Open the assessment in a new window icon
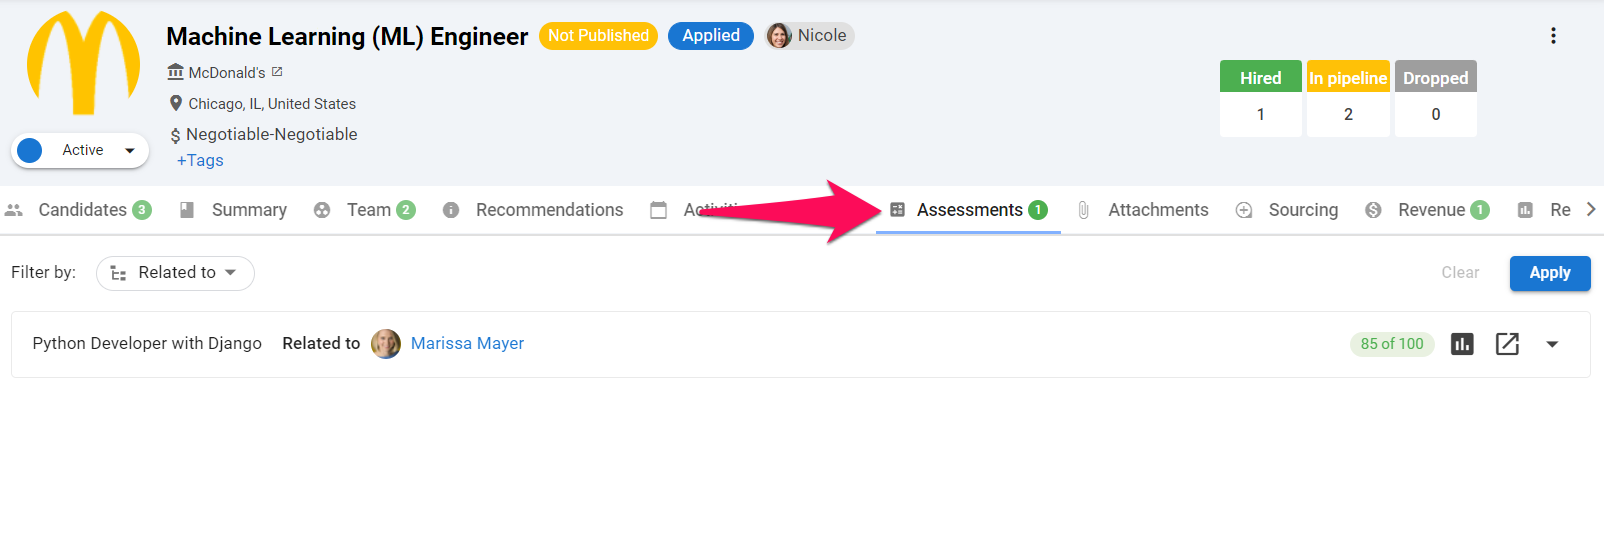This screenshot has height=545, width=1604. click(1507, 344)
